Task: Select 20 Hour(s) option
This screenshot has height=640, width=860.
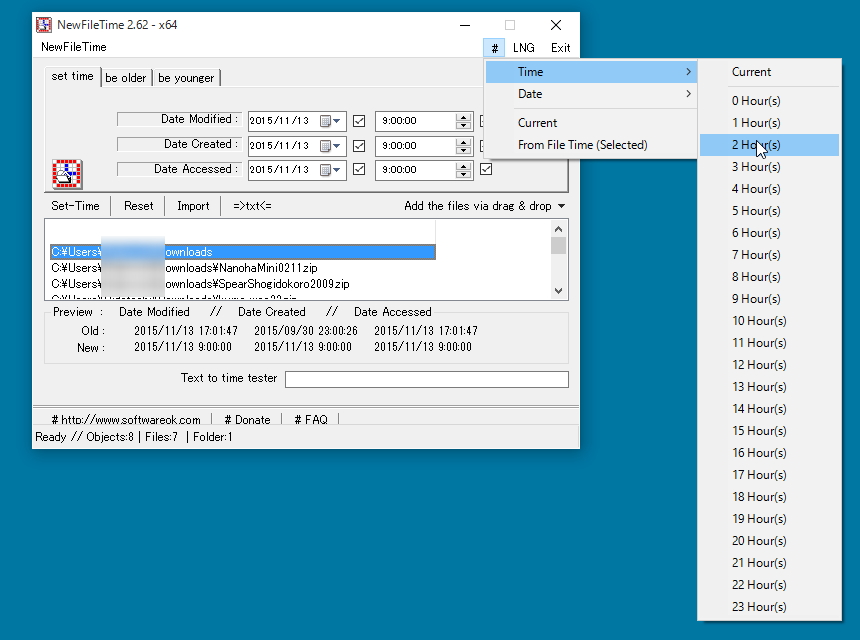Action: pyautogui.click(x=769, y=541)
